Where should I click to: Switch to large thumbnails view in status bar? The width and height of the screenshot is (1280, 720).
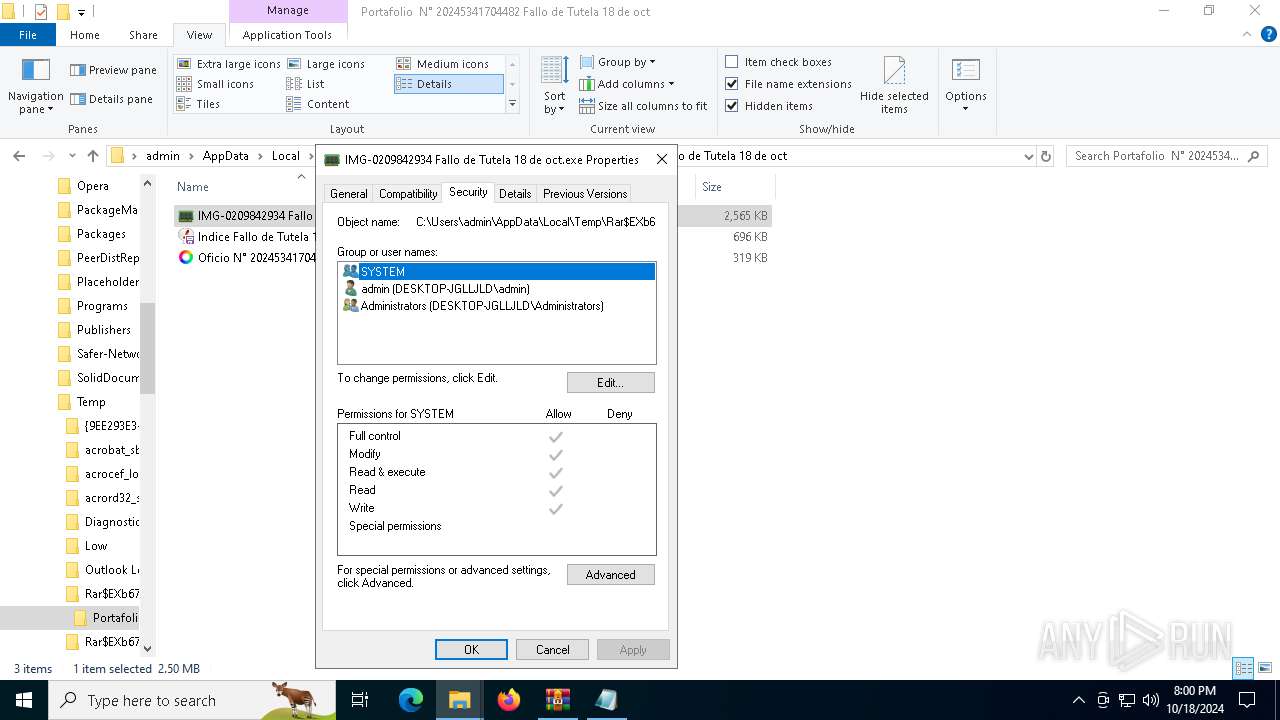(1265, 668)
